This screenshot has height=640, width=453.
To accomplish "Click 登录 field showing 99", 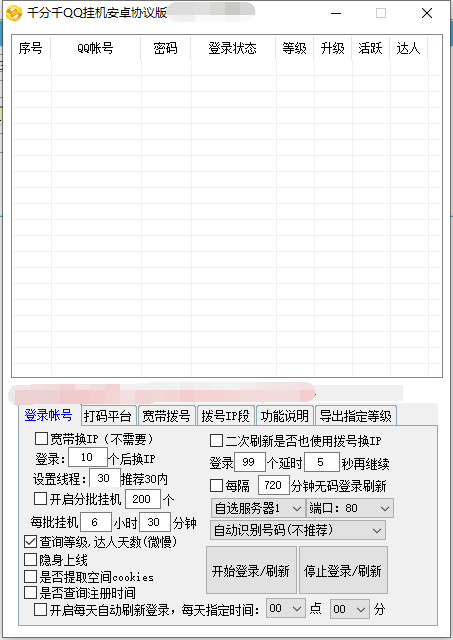I will pos(250,462).
